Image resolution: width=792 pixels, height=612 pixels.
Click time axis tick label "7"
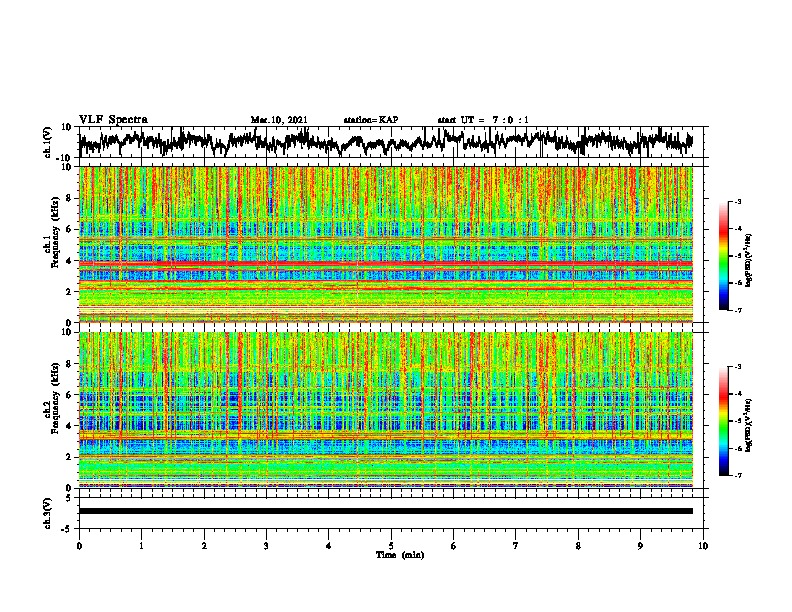coord(516,546)
